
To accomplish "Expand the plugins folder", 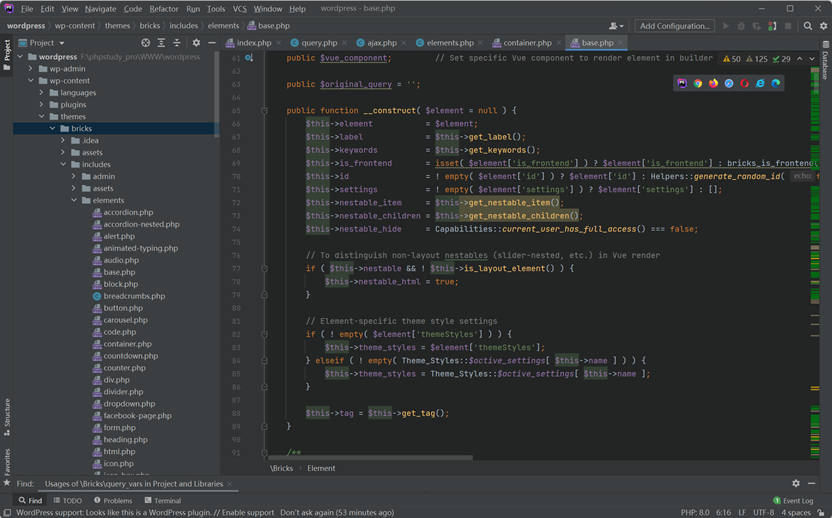I will pos(41,105).
